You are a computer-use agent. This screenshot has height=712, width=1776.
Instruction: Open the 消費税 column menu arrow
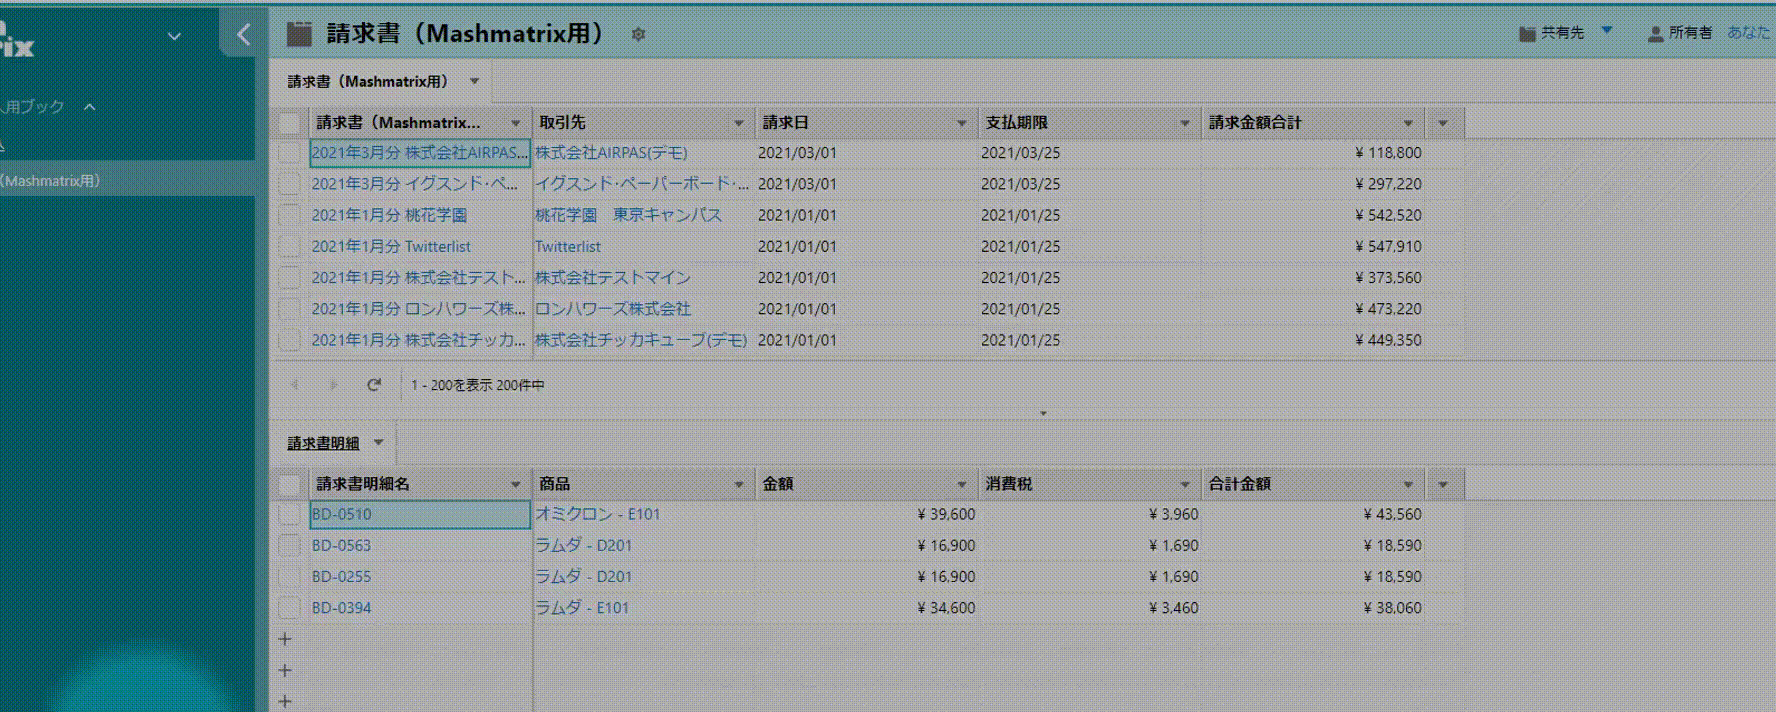click(x=1185, y=484)
